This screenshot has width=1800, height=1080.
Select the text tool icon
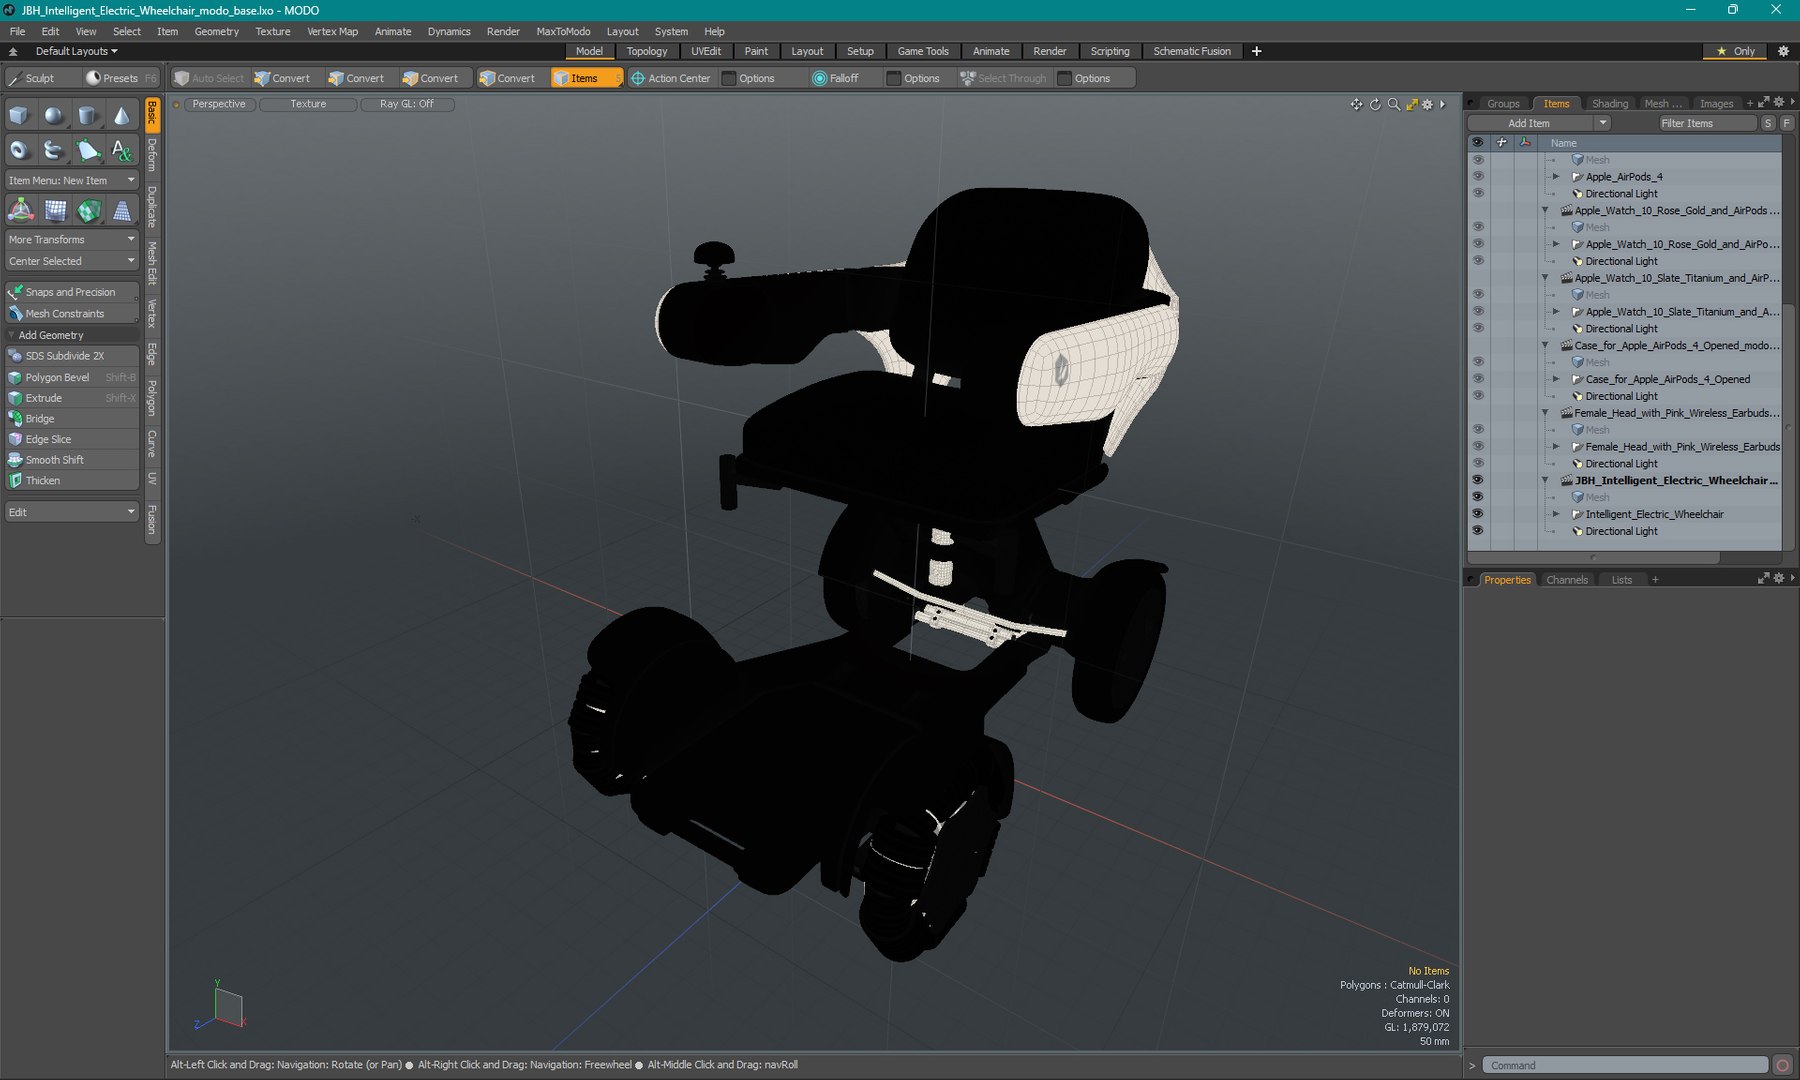click(x=121, y=150)
